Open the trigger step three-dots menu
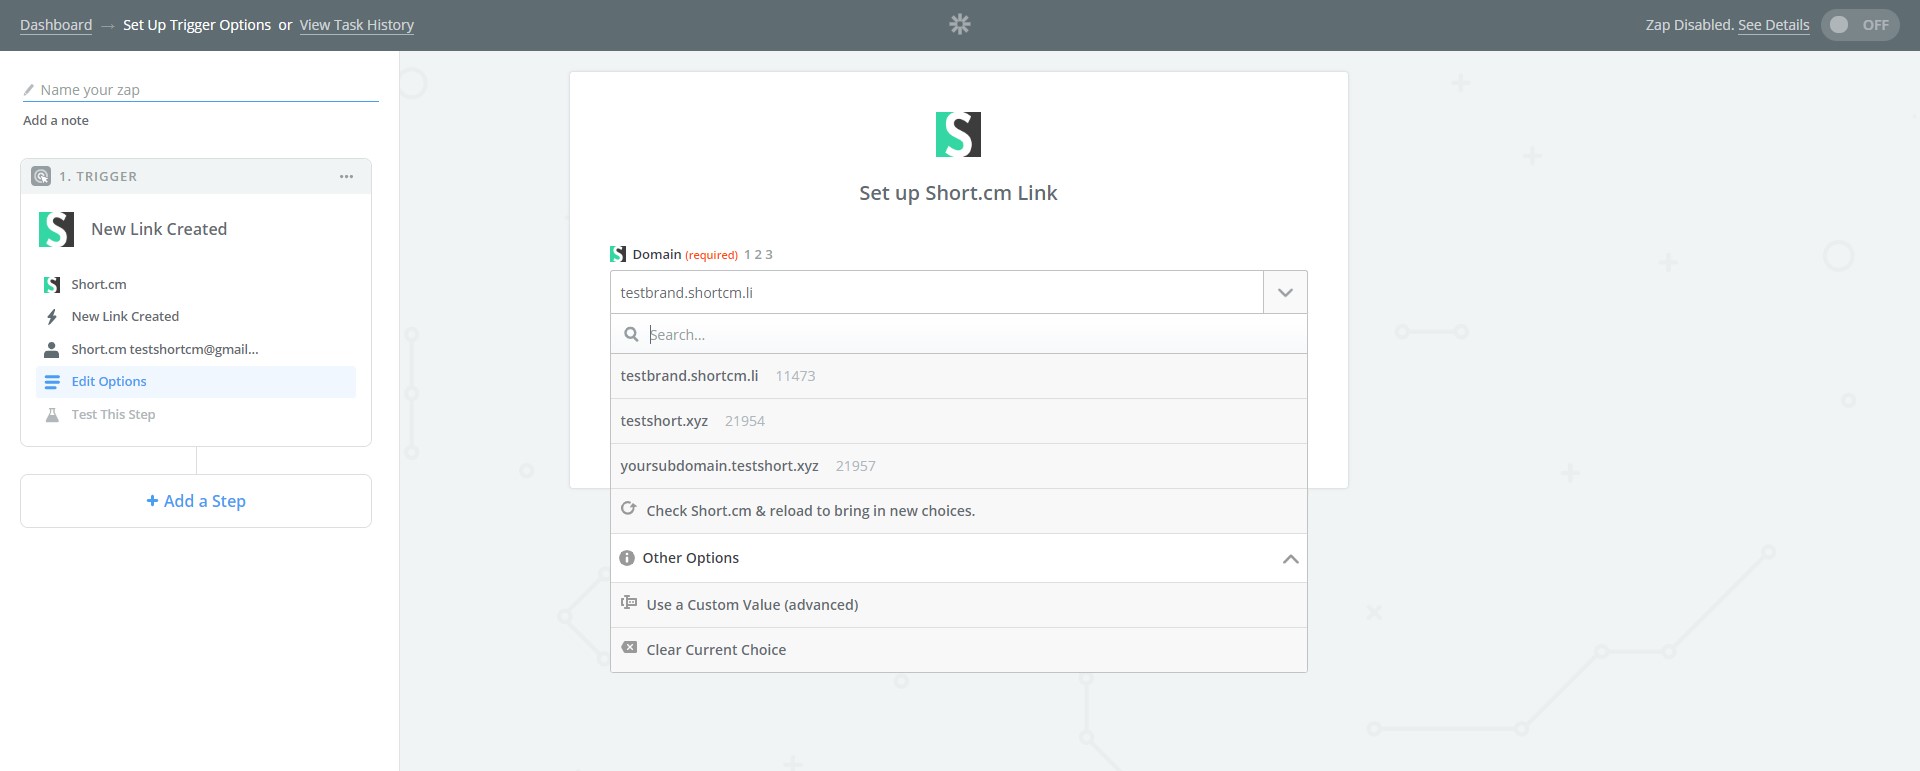 346,177
